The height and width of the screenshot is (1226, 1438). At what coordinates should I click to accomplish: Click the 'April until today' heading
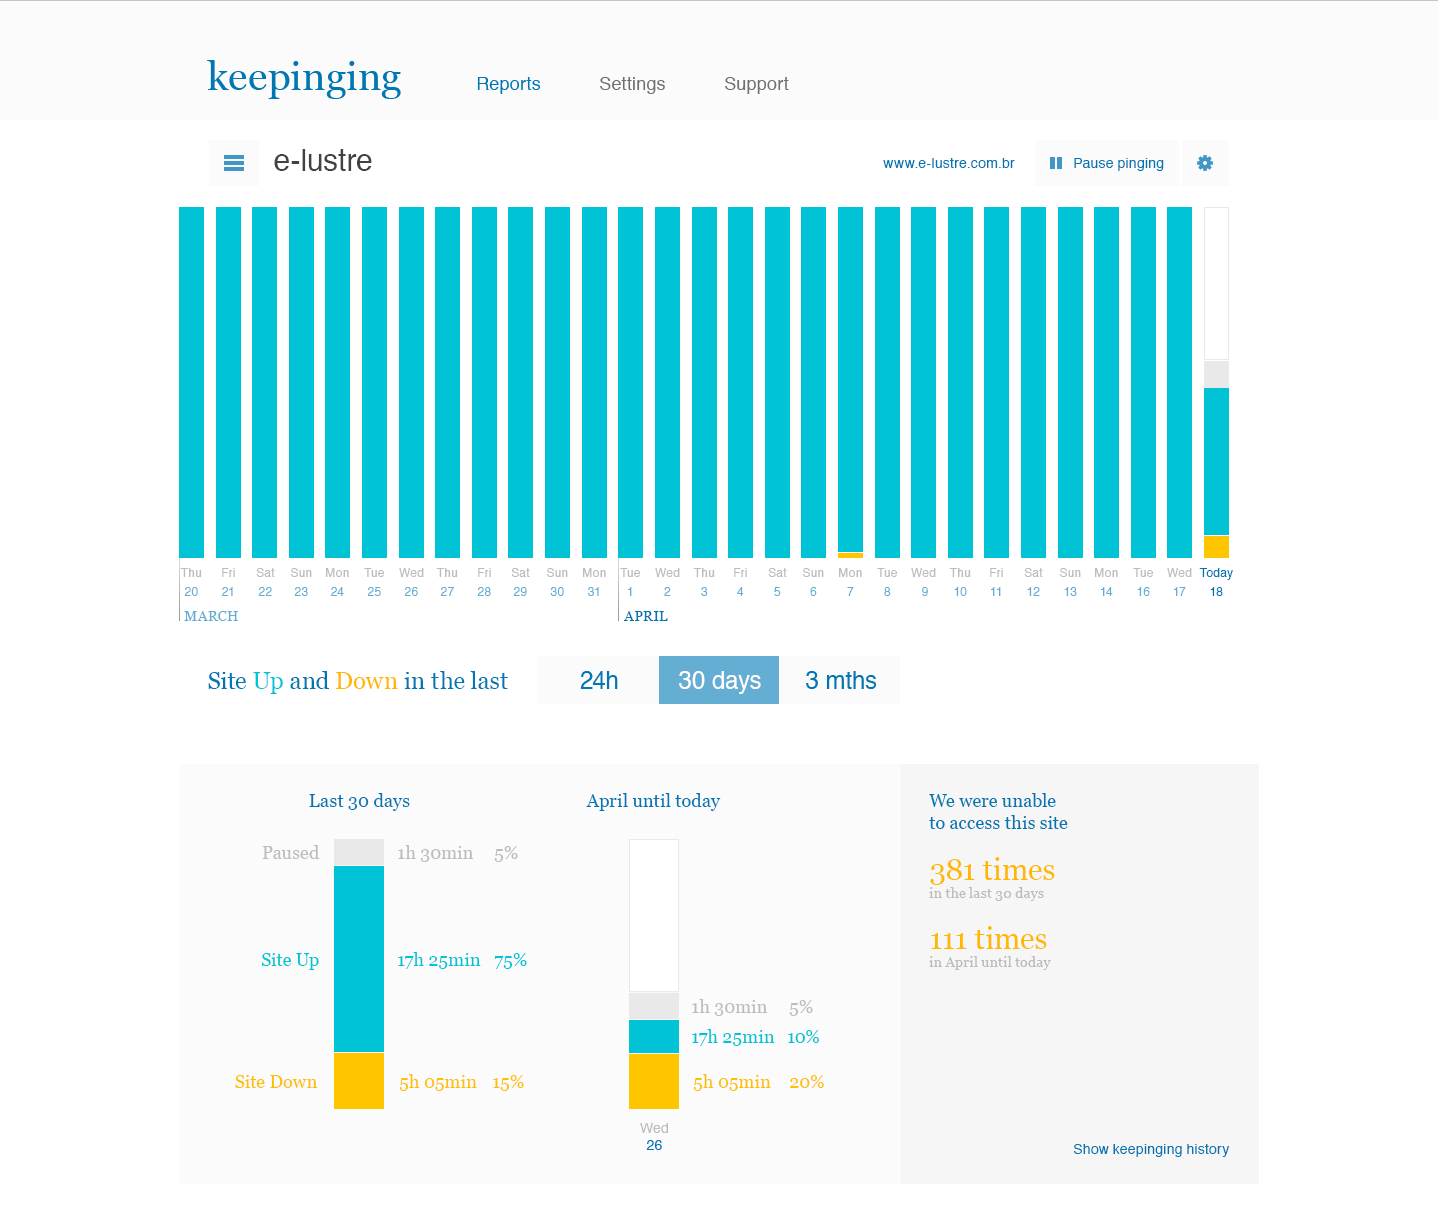(x=653, y=801)
